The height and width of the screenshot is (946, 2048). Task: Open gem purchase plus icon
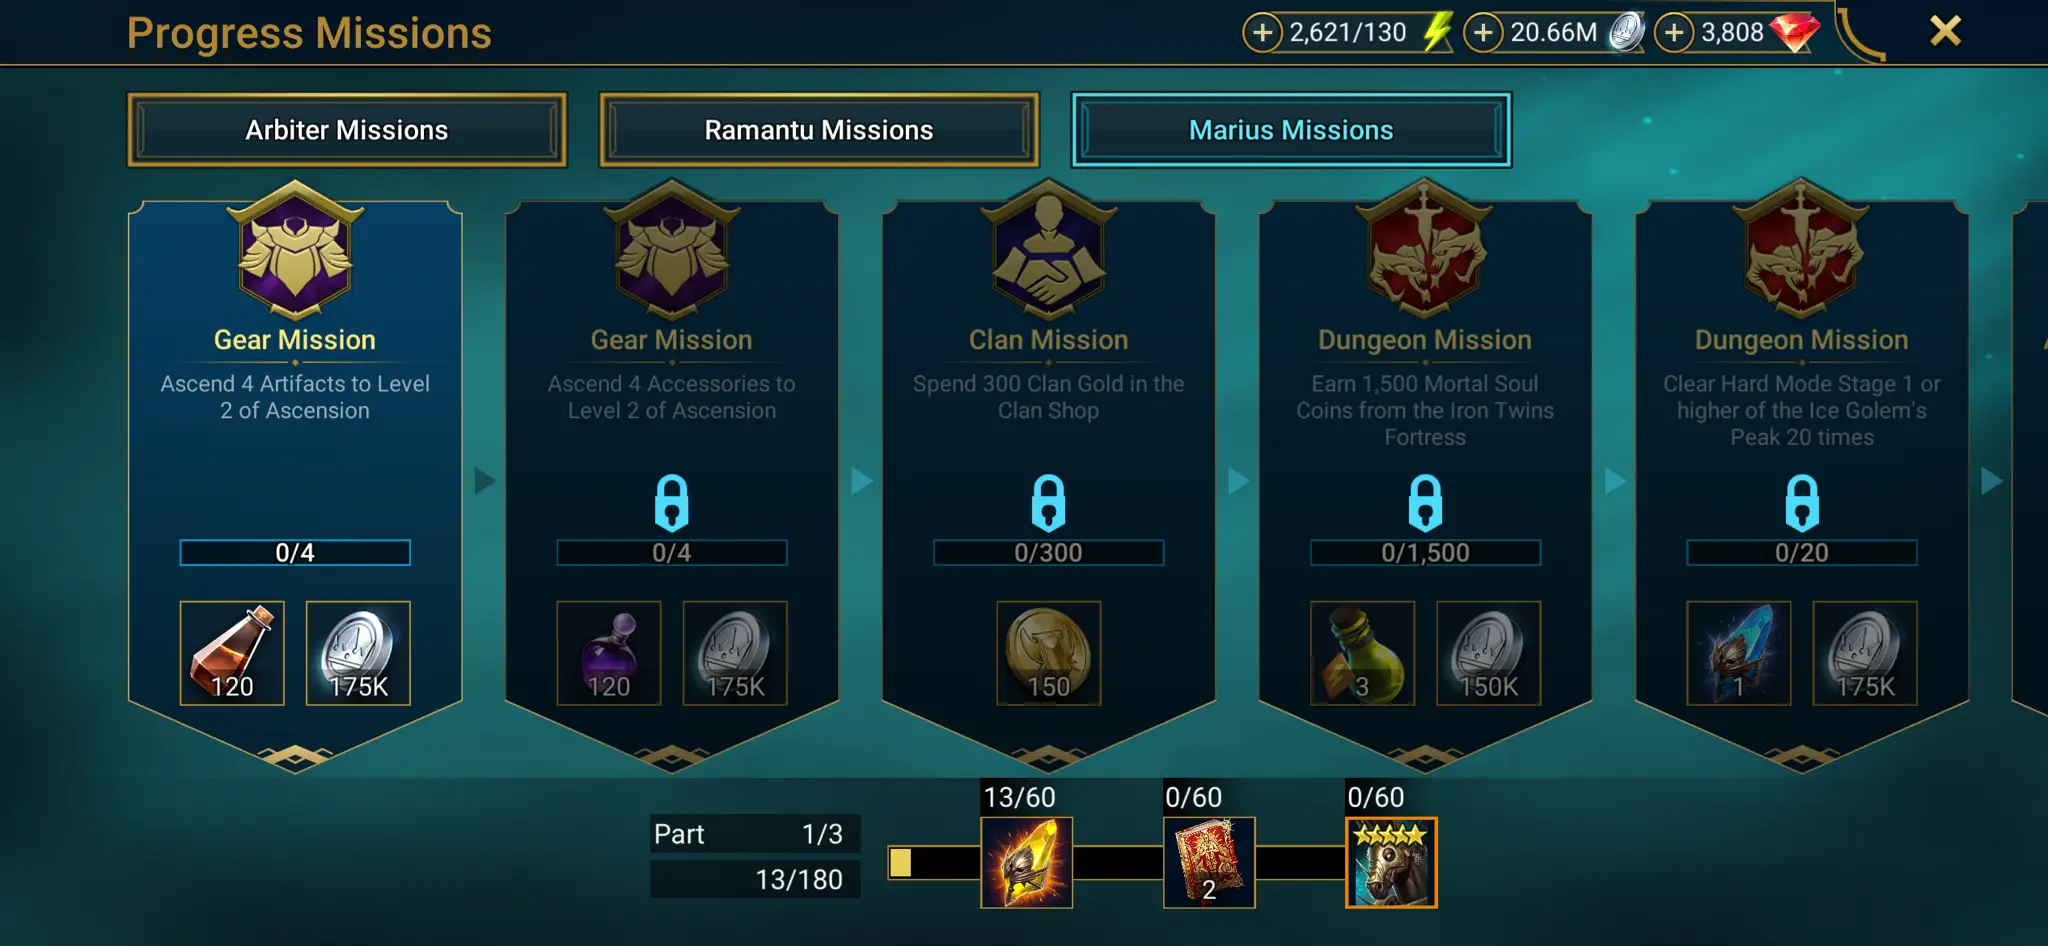click(x=1675, y=32)
